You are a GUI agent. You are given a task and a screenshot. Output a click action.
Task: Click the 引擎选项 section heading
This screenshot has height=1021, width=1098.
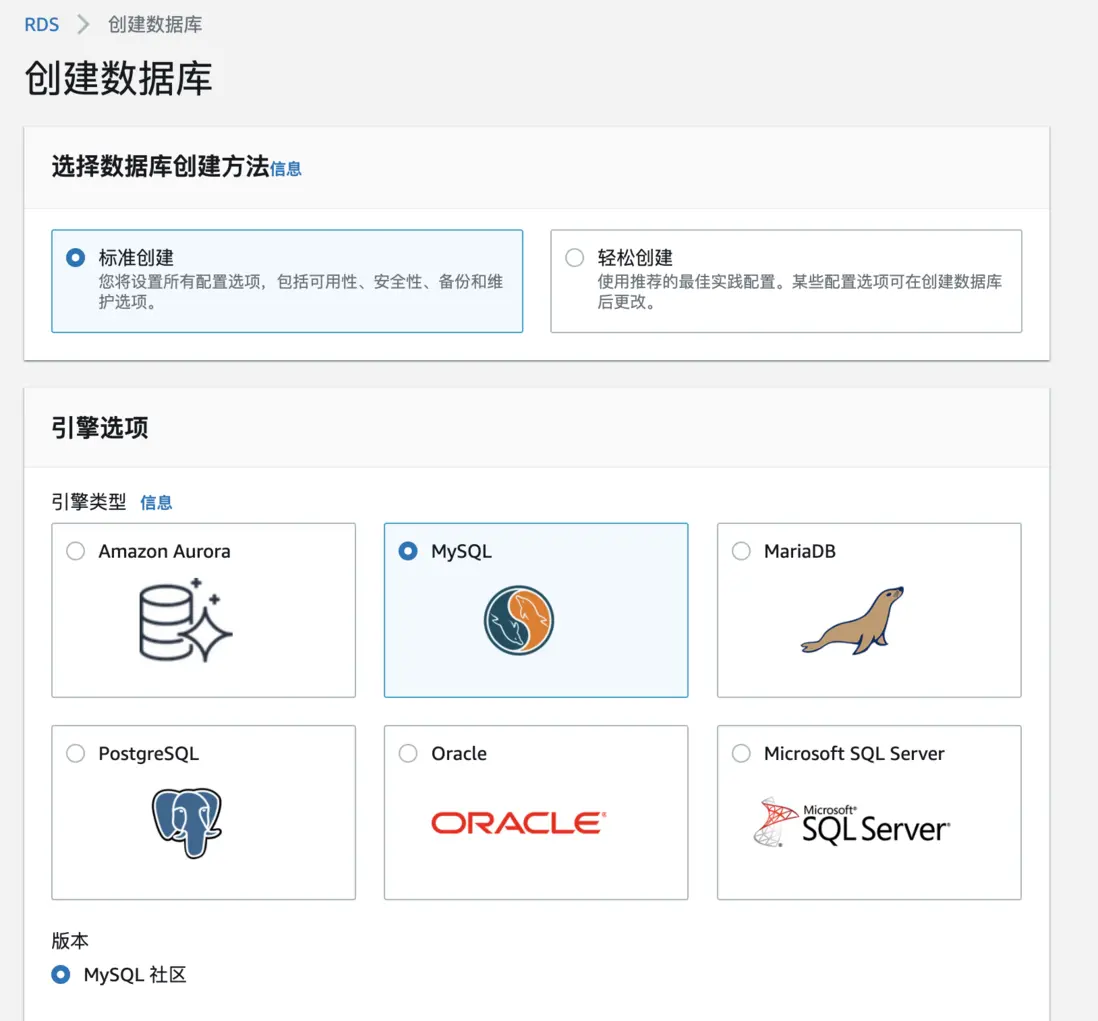99,428
